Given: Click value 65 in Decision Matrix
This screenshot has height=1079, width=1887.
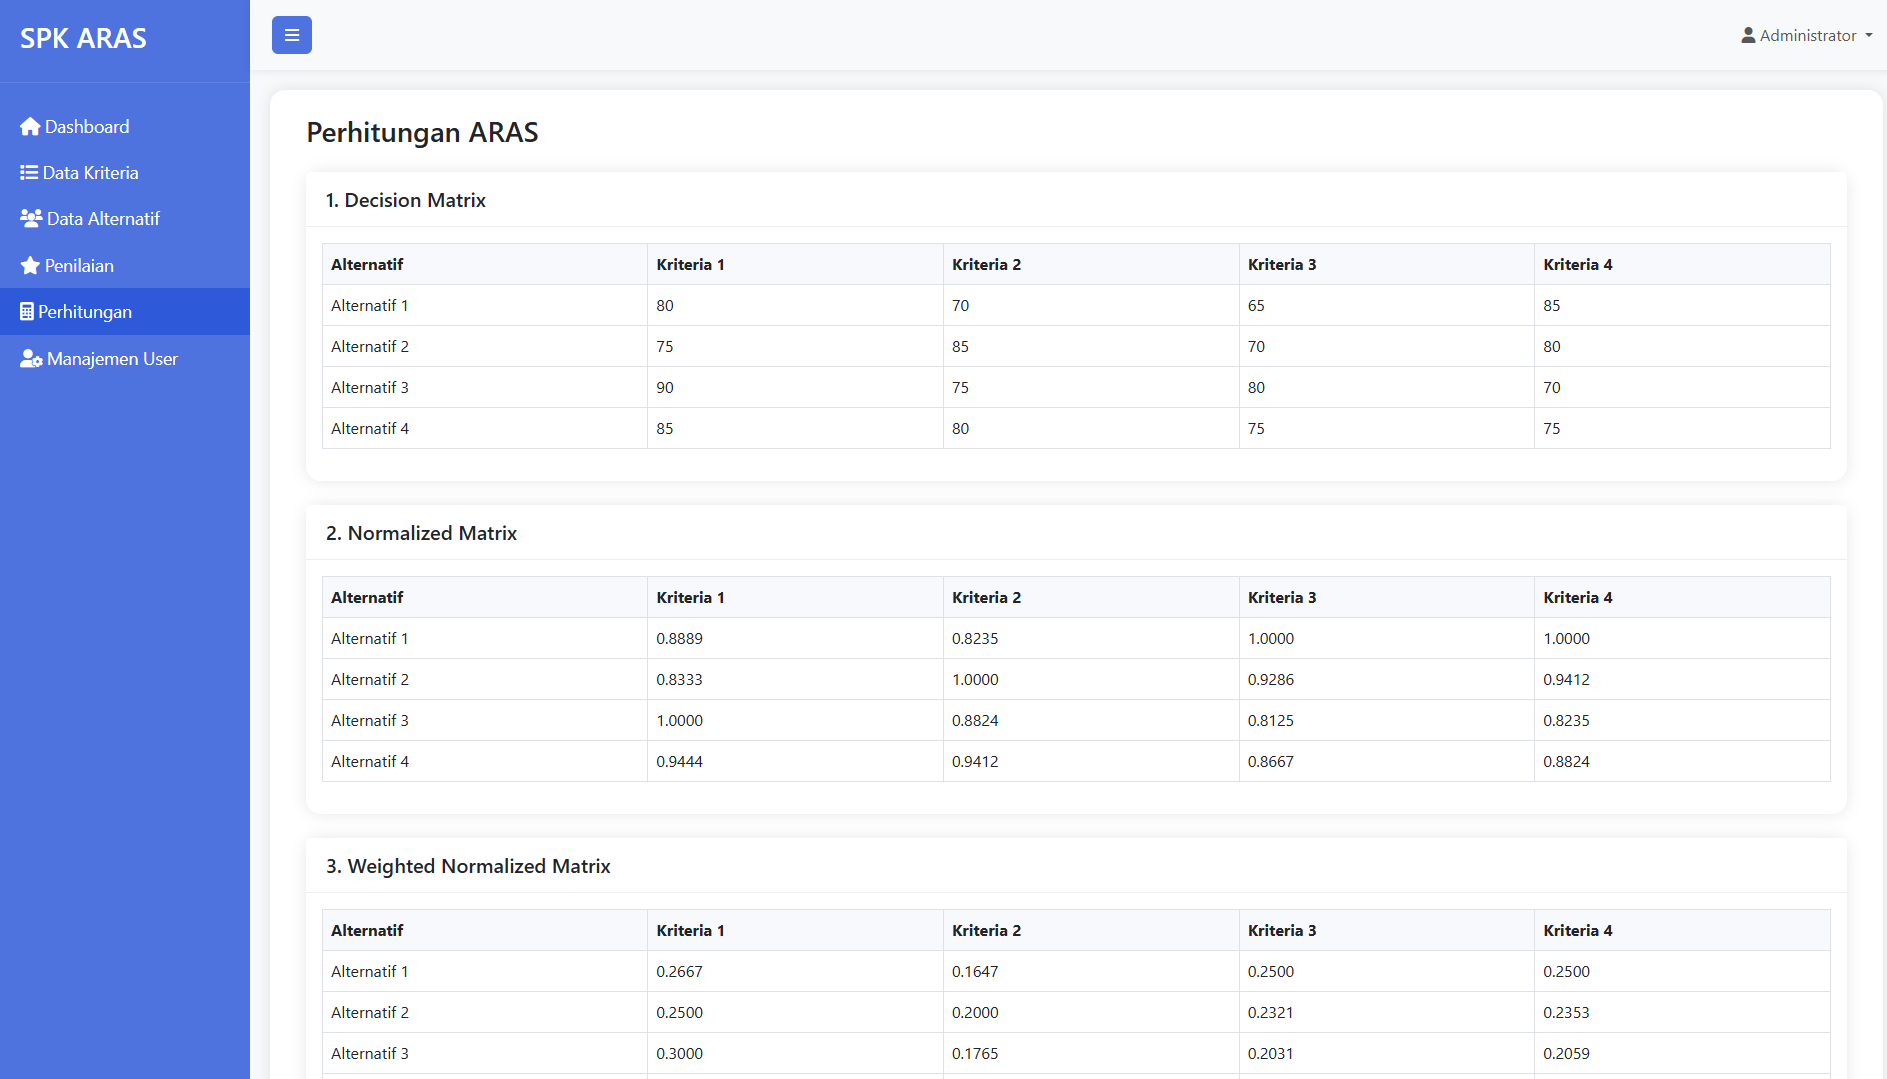Looking at the screenshot, I should tap(1387, 306).
